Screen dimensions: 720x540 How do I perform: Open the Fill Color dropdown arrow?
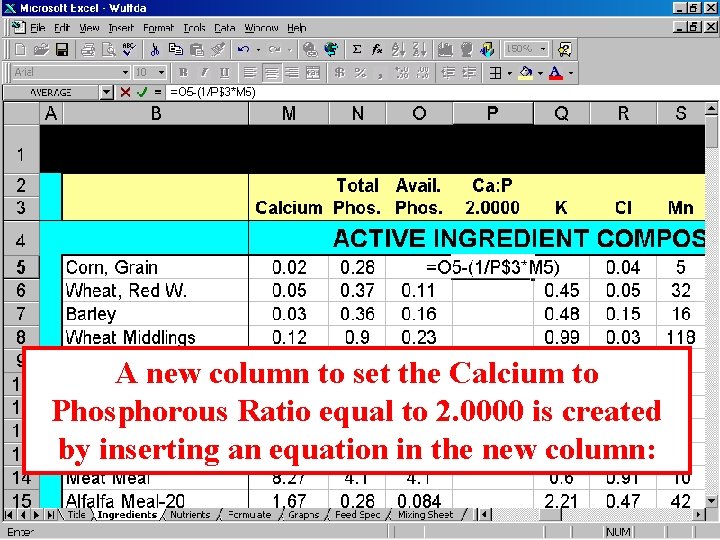pos(540,73)
